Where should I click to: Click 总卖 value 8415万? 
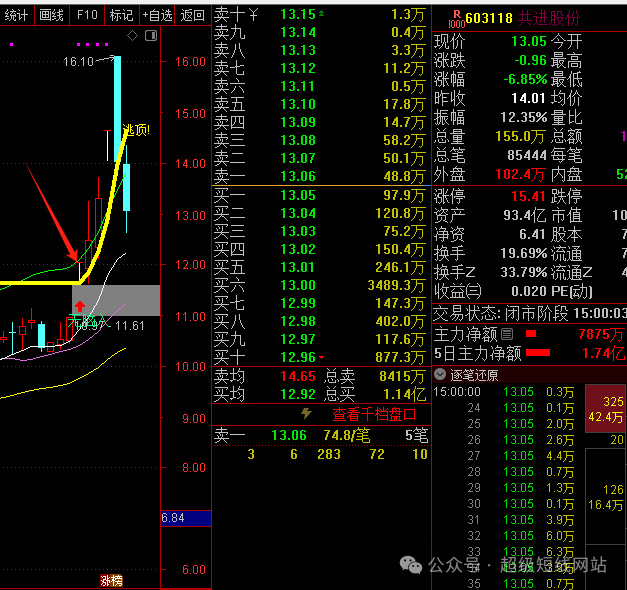pos(401,376)
